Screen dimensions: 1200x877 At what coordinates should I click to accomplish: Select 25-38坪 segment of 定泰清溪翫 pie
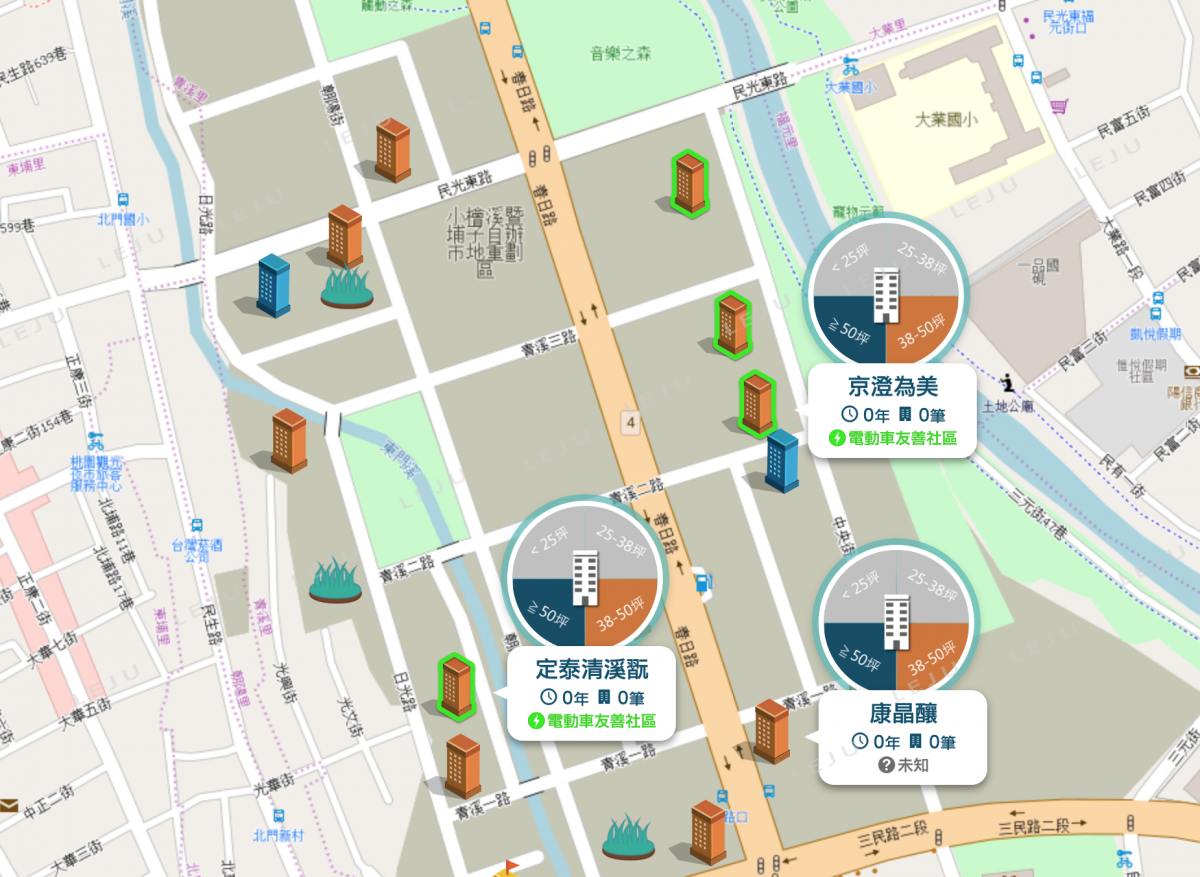coord(622,544)
